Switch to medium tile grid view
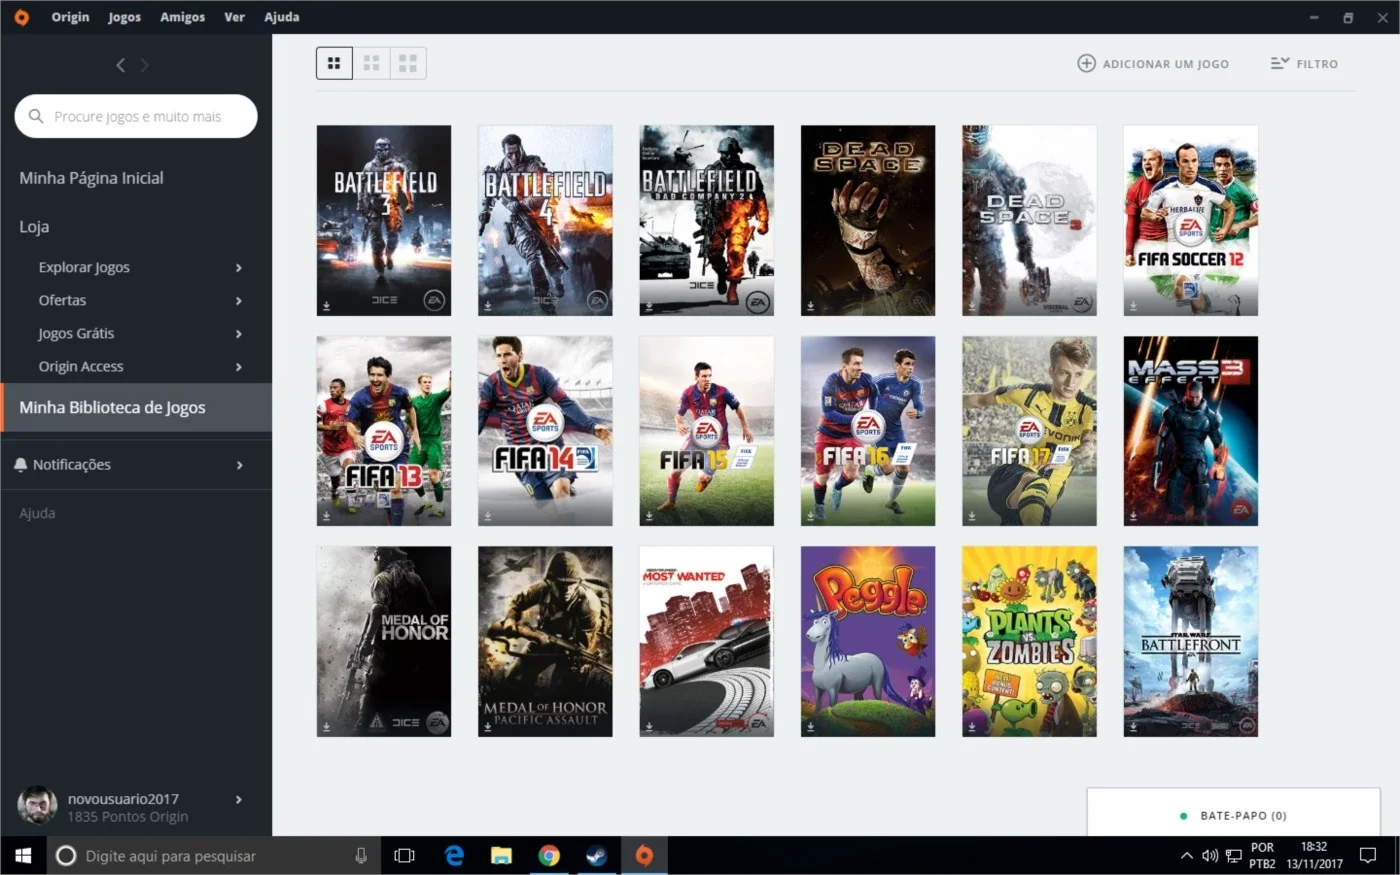The image size is (1400, 875). [x=371, y=63]
